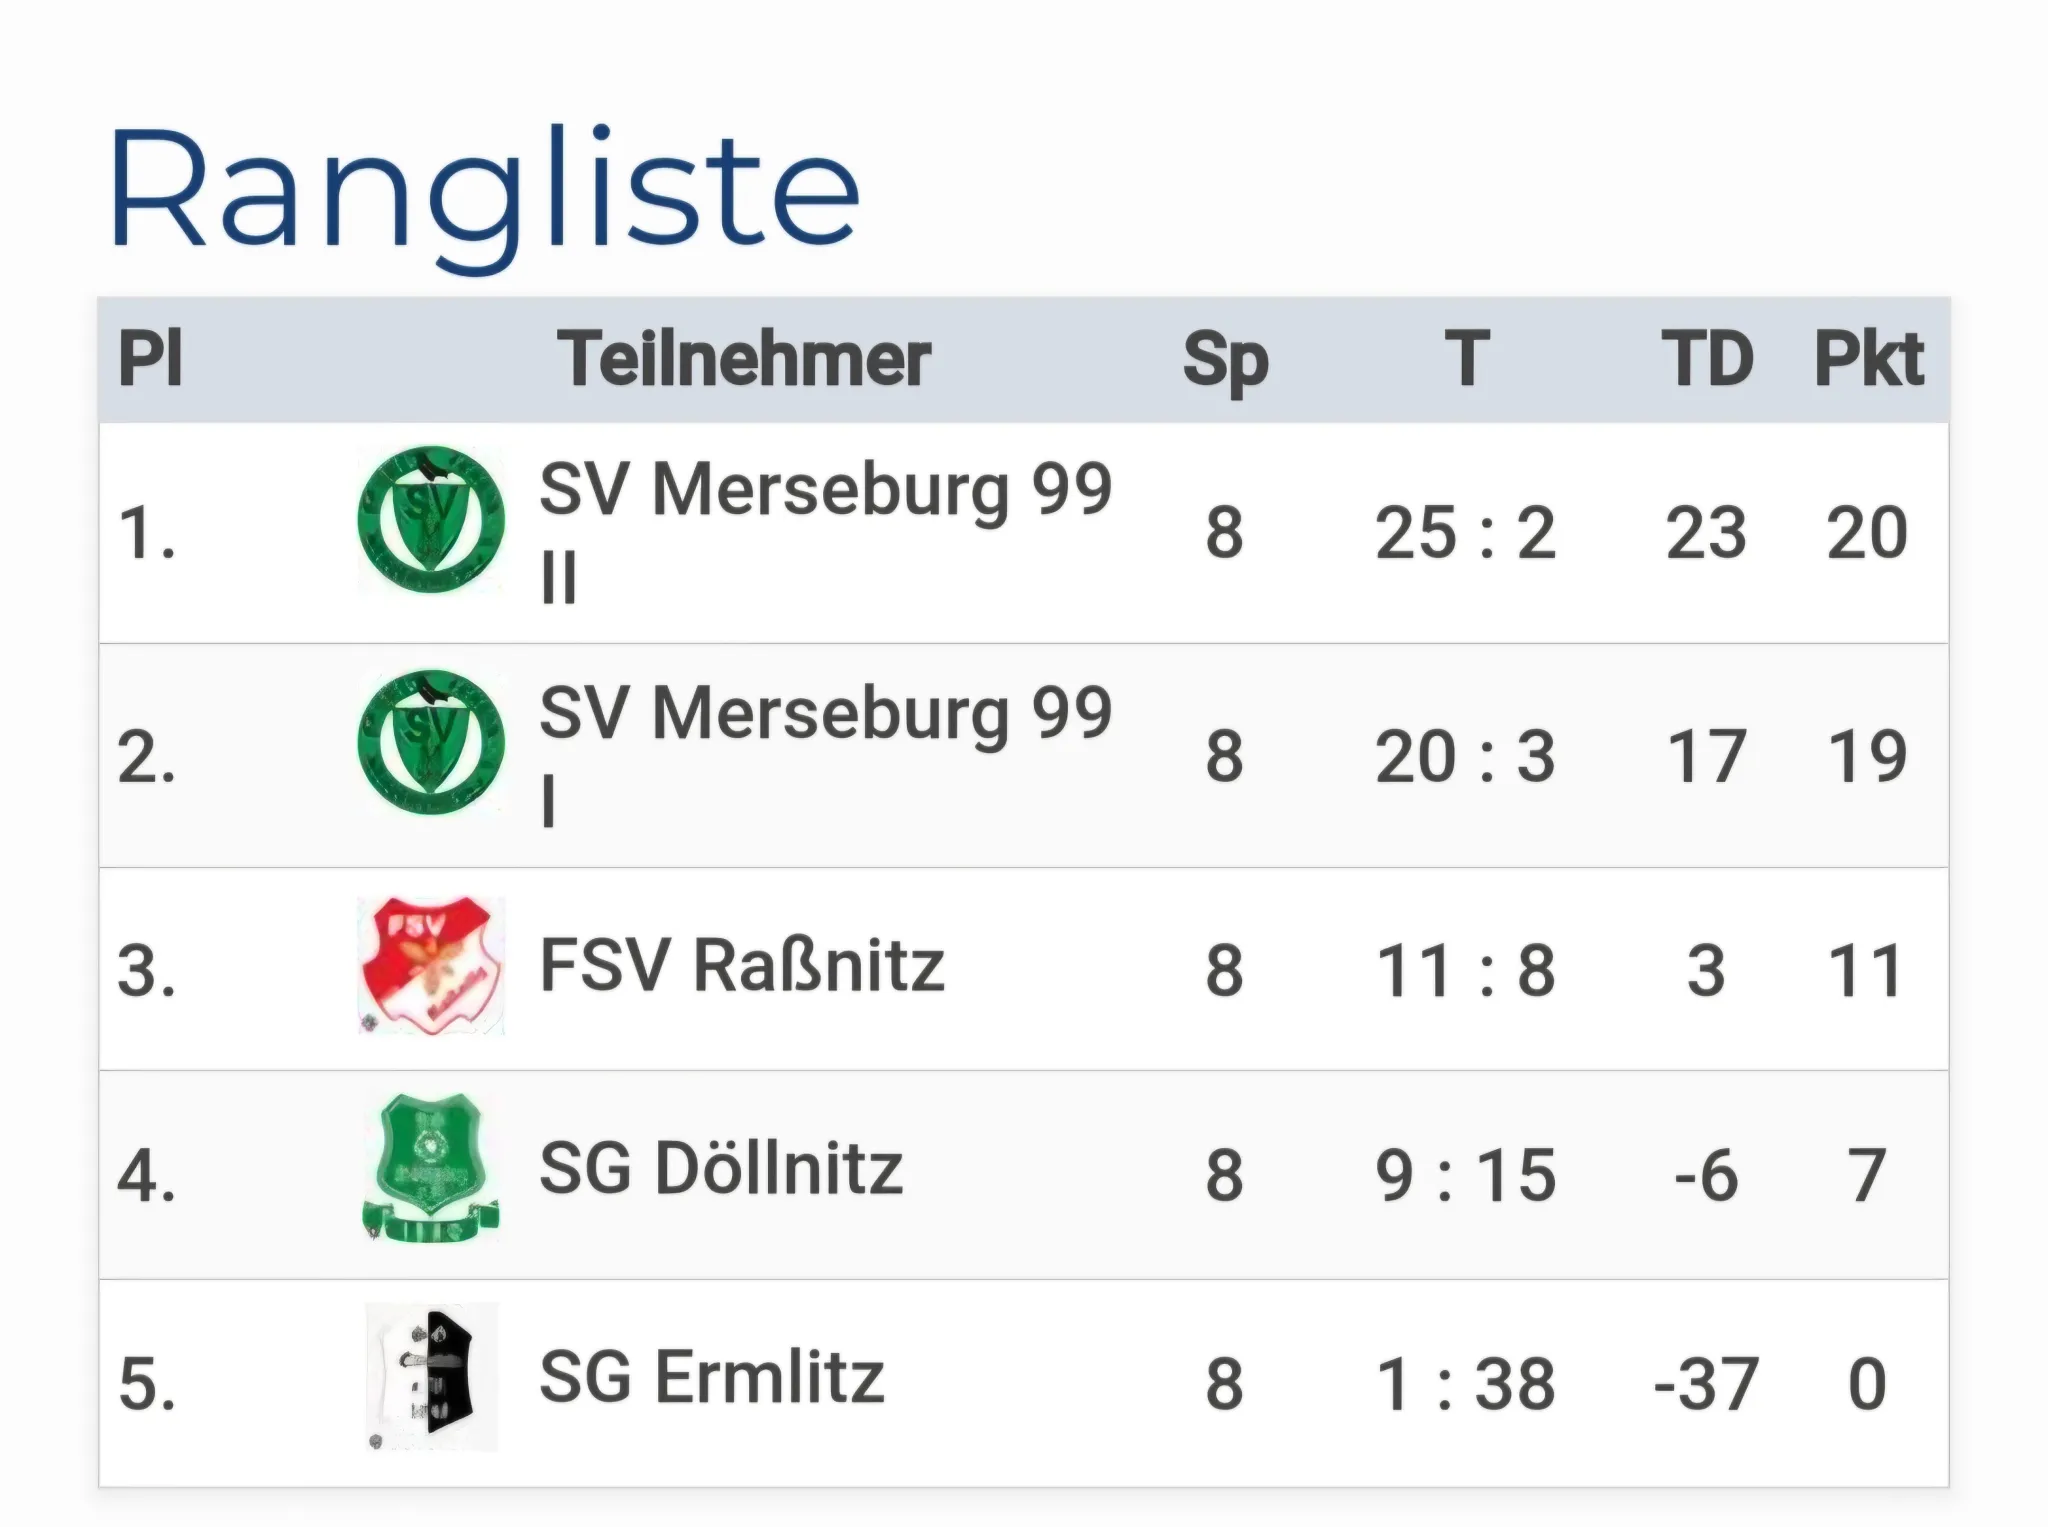Select the points value 19 cell
The width and height of the screenshot is (2048, 1527).
tap(1867, 757)
